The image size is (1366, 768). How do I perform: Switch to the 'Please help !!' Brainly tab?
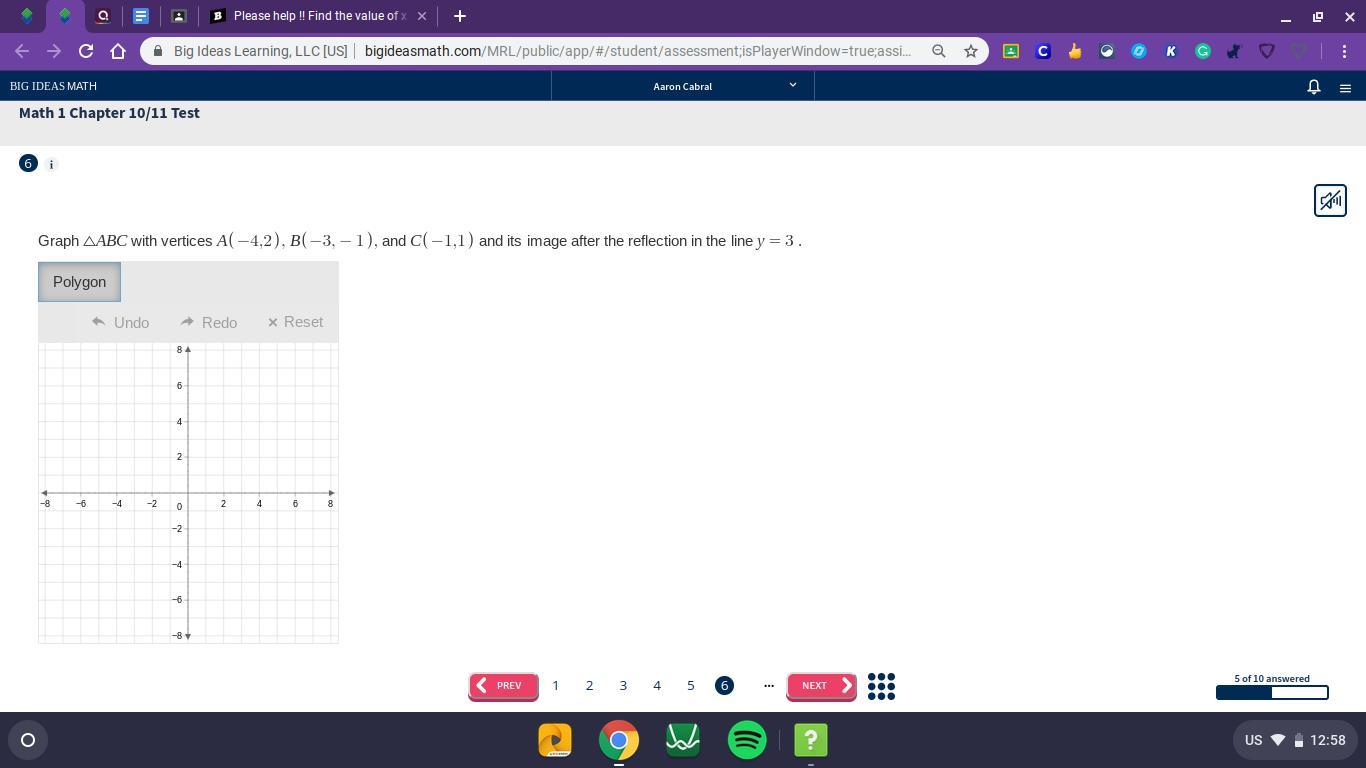(320, 16)
